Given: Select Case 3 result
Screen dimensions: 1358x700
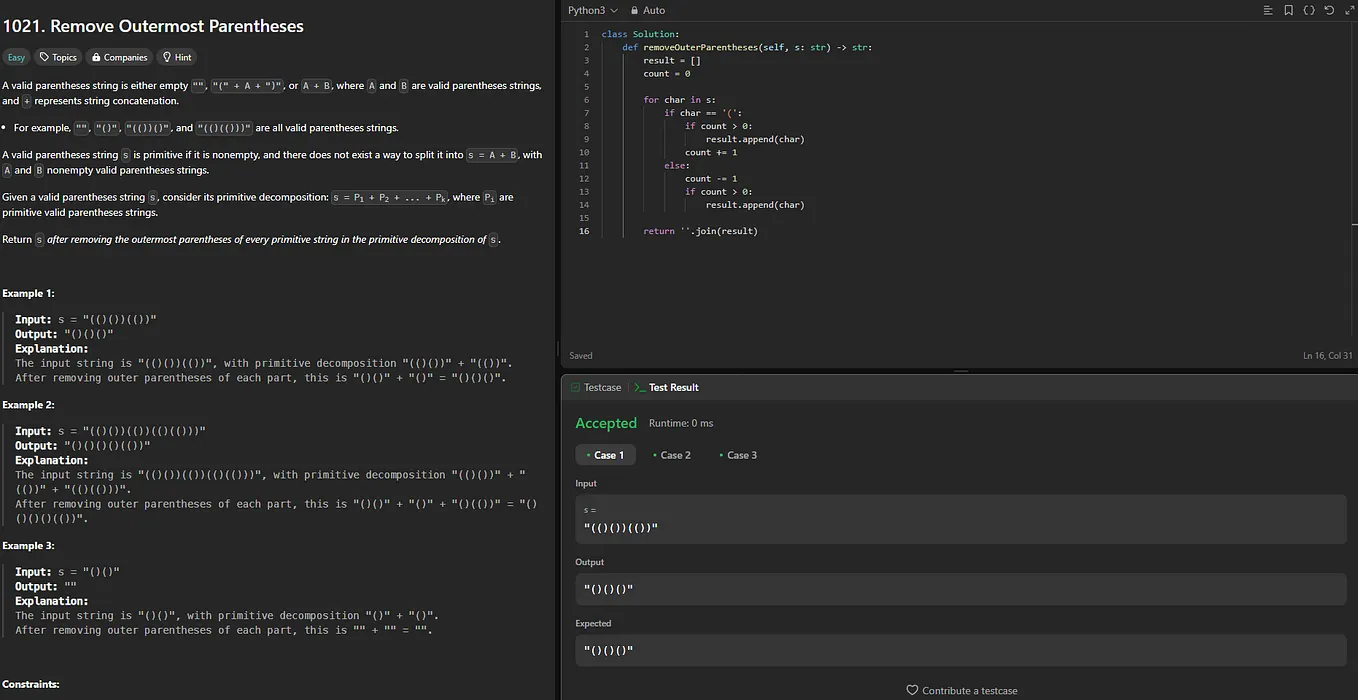Looking at the screenshot, I should (737, 455).
